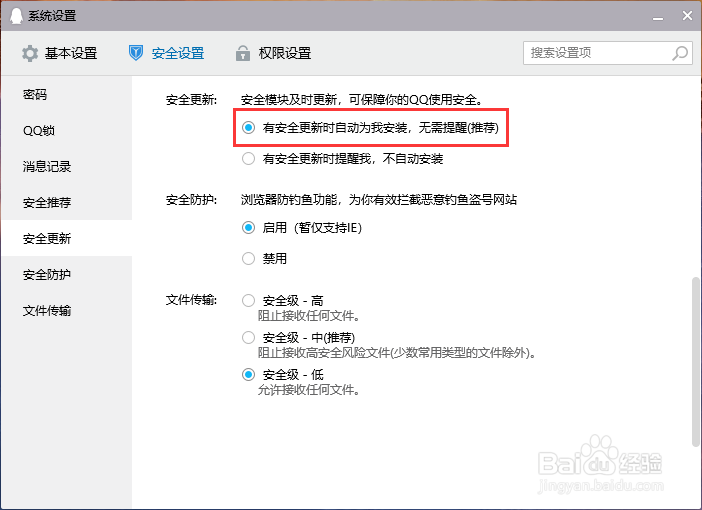This screenshot has width=702, height=510.
Task: Click the 系统设置 window title text
Action: 52,16
